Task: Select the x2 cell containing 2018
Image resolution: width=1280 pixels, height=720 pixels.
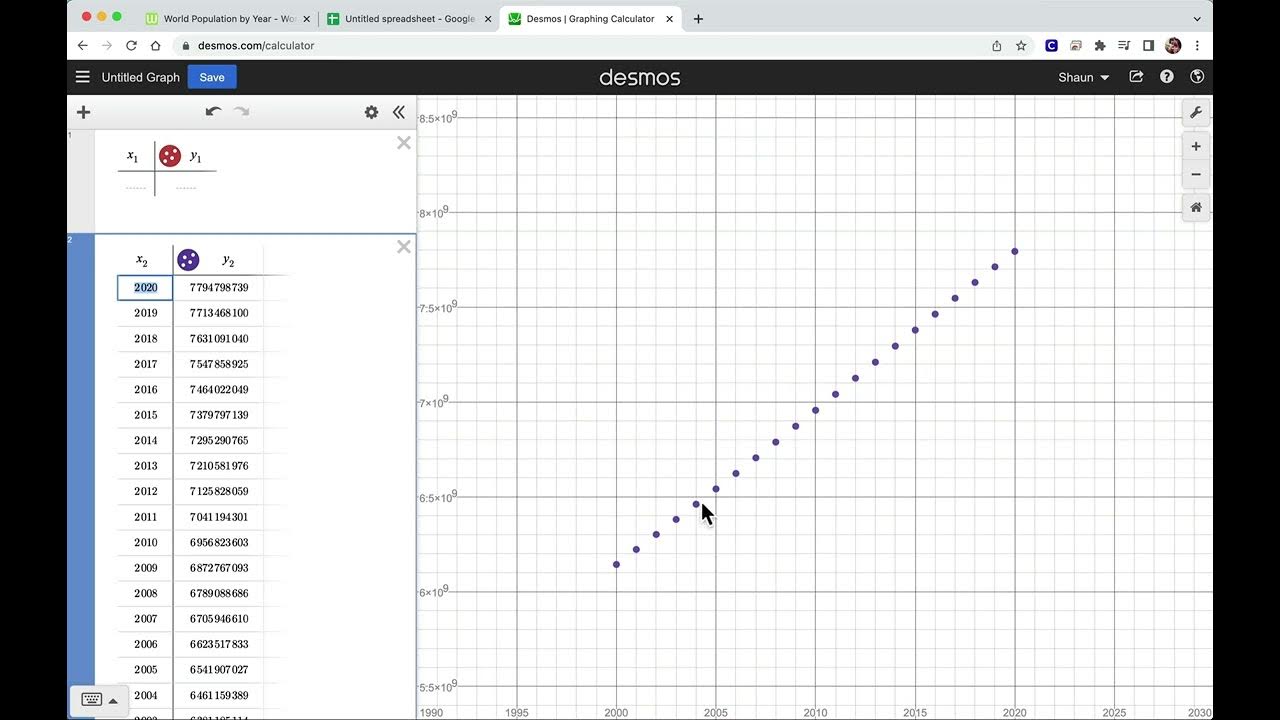Action: (x=146, y=339)
